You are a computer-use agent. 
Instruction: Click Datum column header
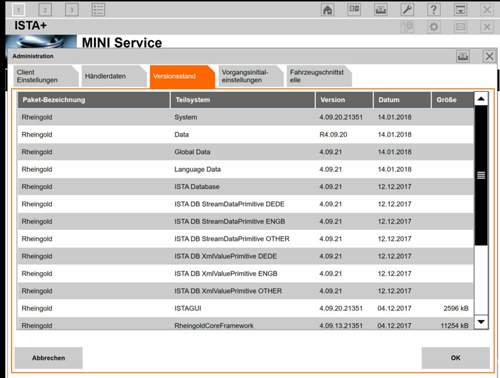click(402, 100)
